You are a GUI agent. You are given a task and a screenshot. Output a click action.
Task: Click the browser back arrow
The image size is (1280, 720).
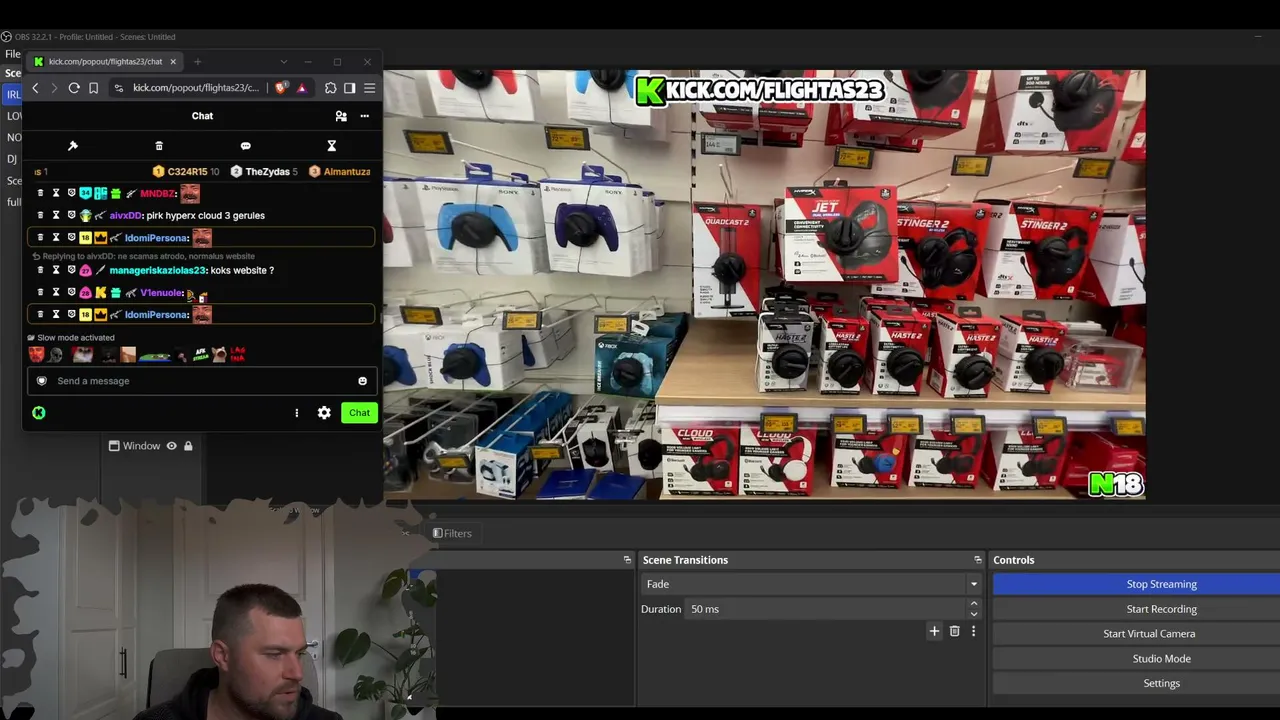[35, 88]
